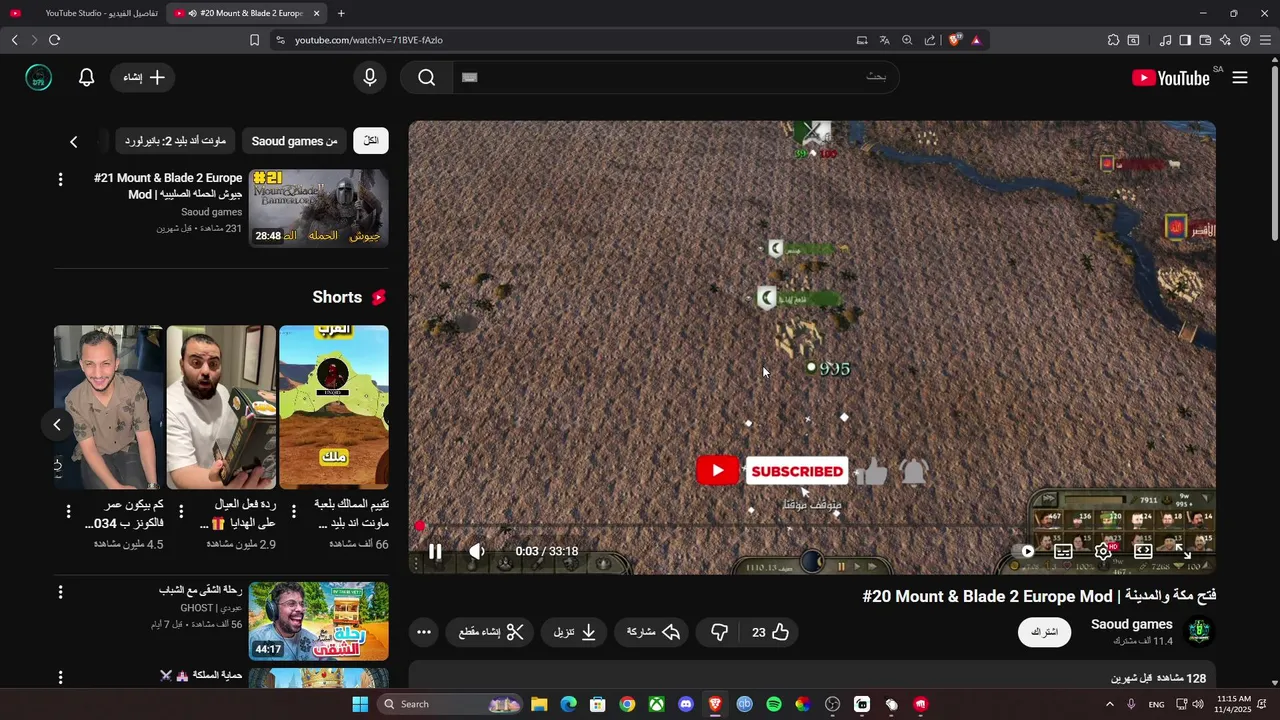Click the magnifier search button
This screenshot has width=1280, height=720.
tap(427, 77)
